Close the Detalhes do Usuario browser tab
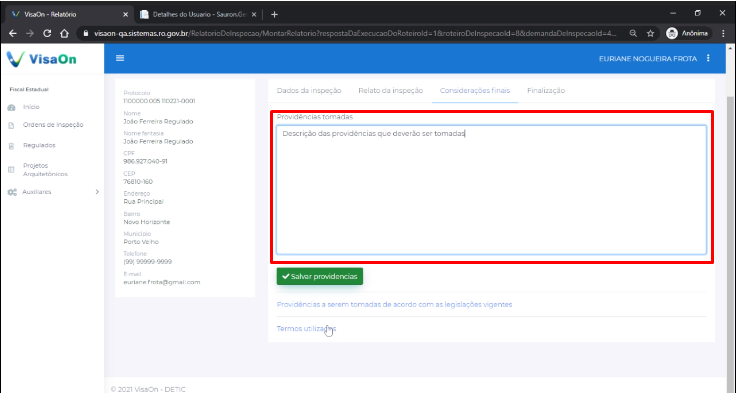736x393 pixels. coord(254,15)
